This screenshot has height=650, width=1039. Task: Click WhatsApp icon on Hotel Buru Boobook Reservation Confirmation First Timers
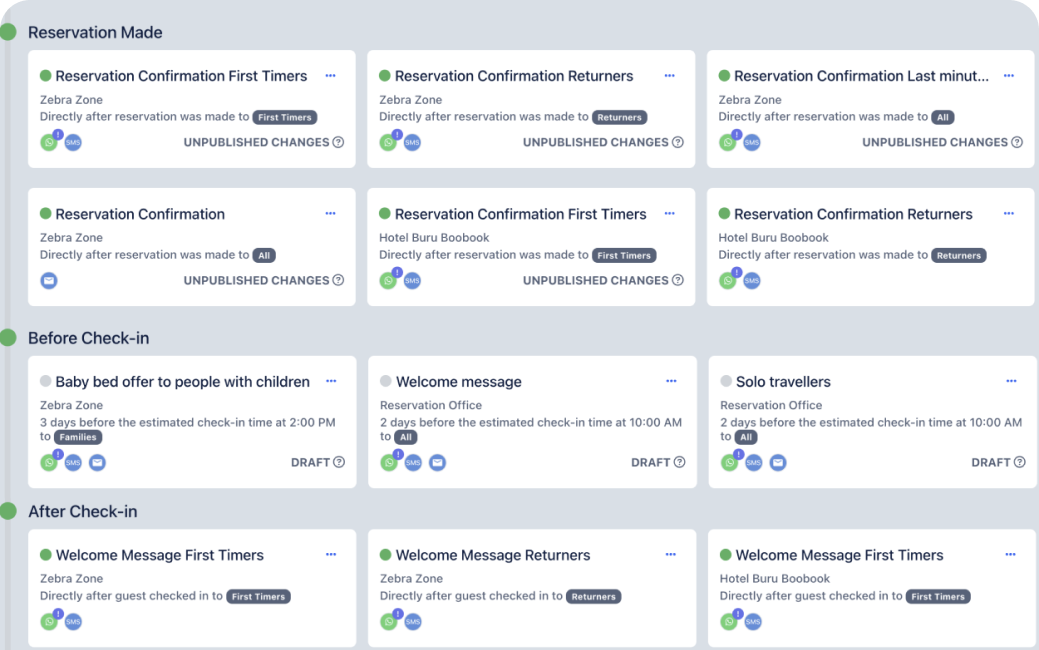[x=388, y=280]
